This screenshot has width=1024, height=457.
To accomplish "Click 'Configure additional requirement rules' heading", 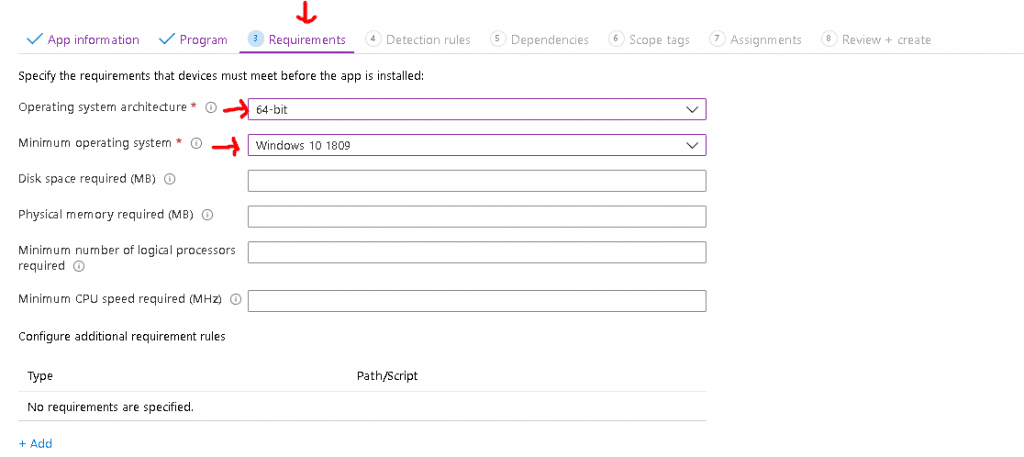I will tap(122, 337).
